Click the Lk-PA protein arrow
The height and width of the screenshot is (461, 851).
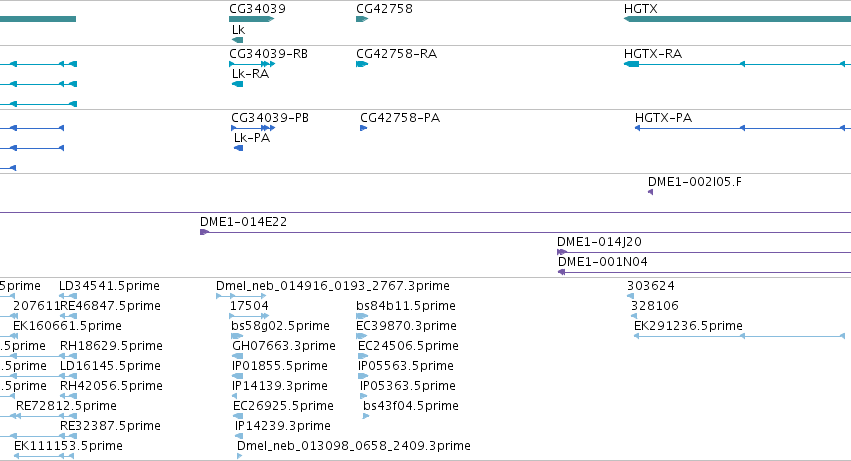pyautogui.click(x=238, y=148)
